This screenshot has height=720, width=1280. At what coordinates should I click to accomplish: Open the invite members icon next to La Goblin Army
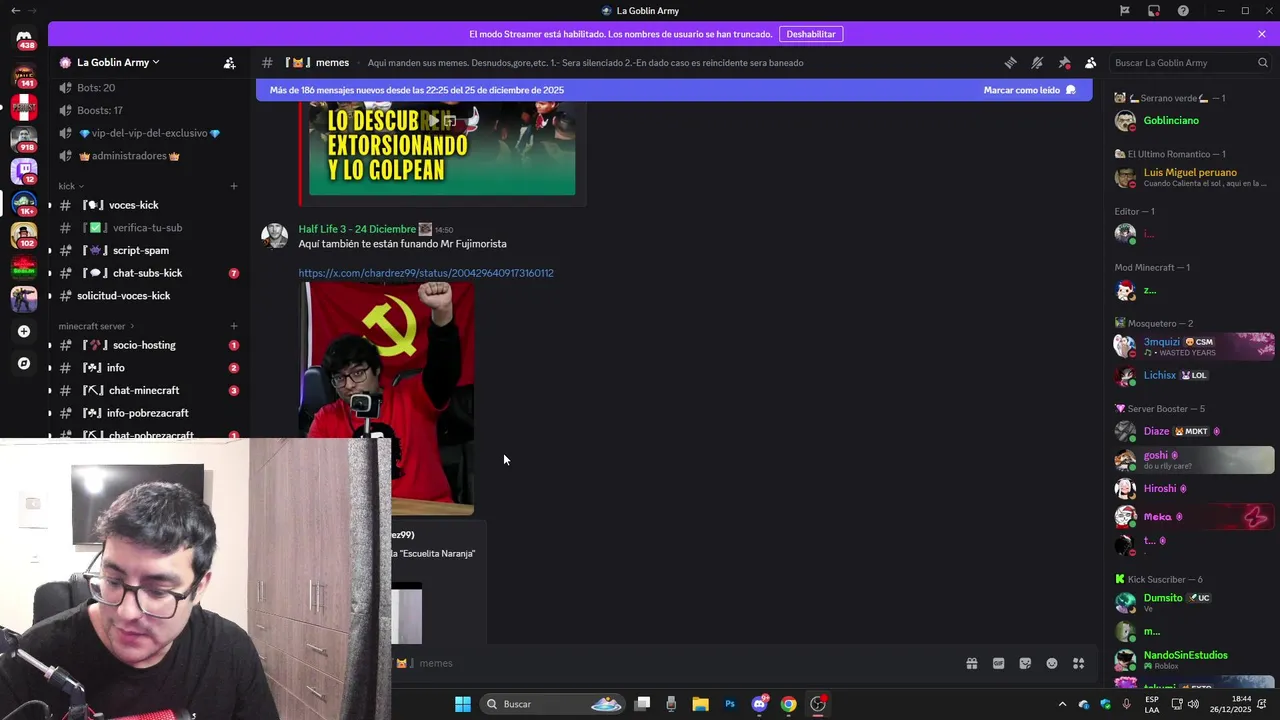click(x=229, y=62)
